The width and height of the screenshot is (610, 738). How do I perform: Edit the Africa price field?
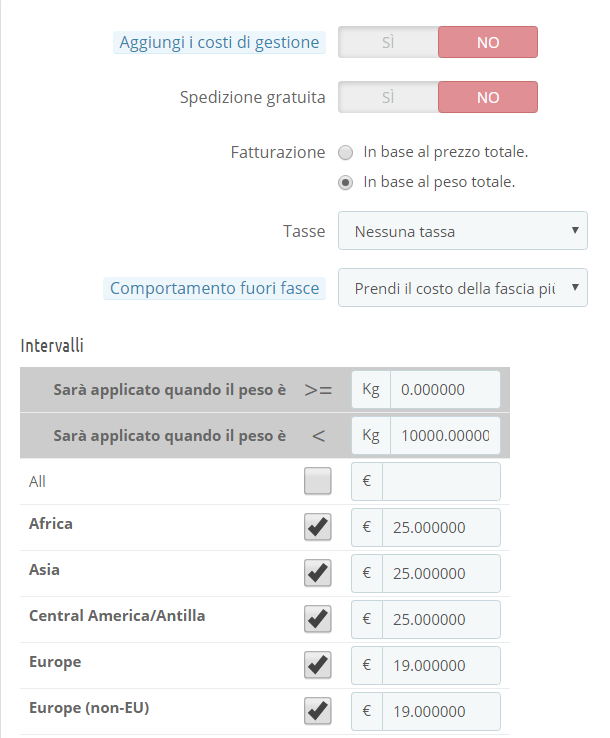pos(440,528)
